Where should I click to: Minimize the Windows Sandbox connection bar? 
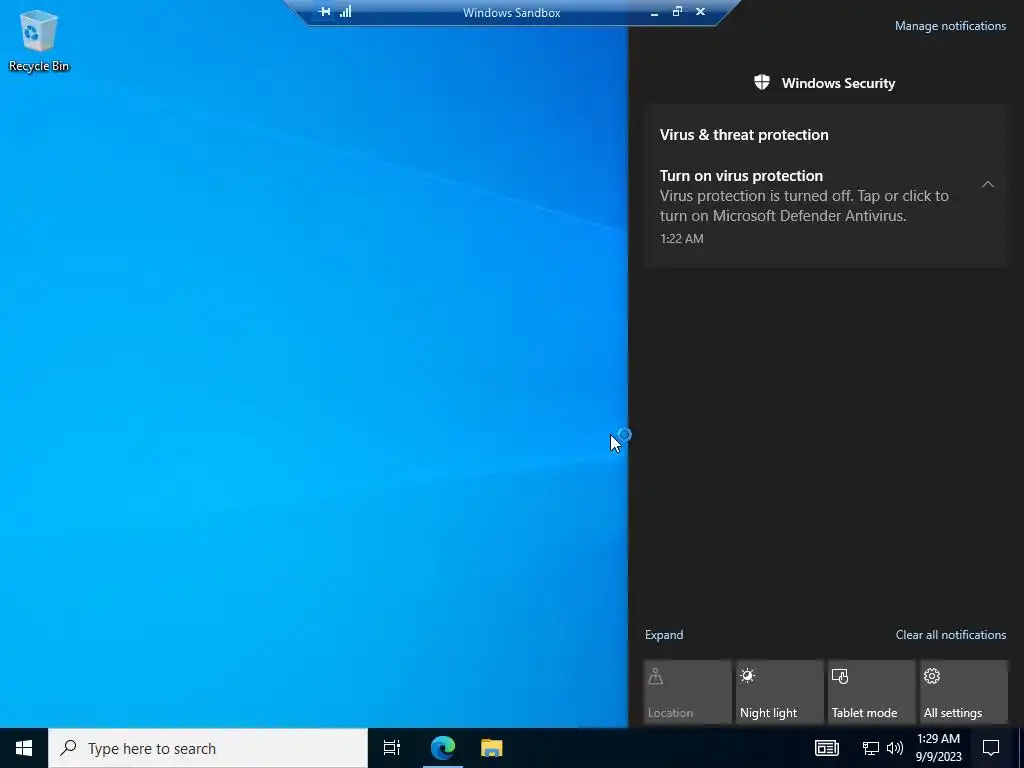point(654,12)
